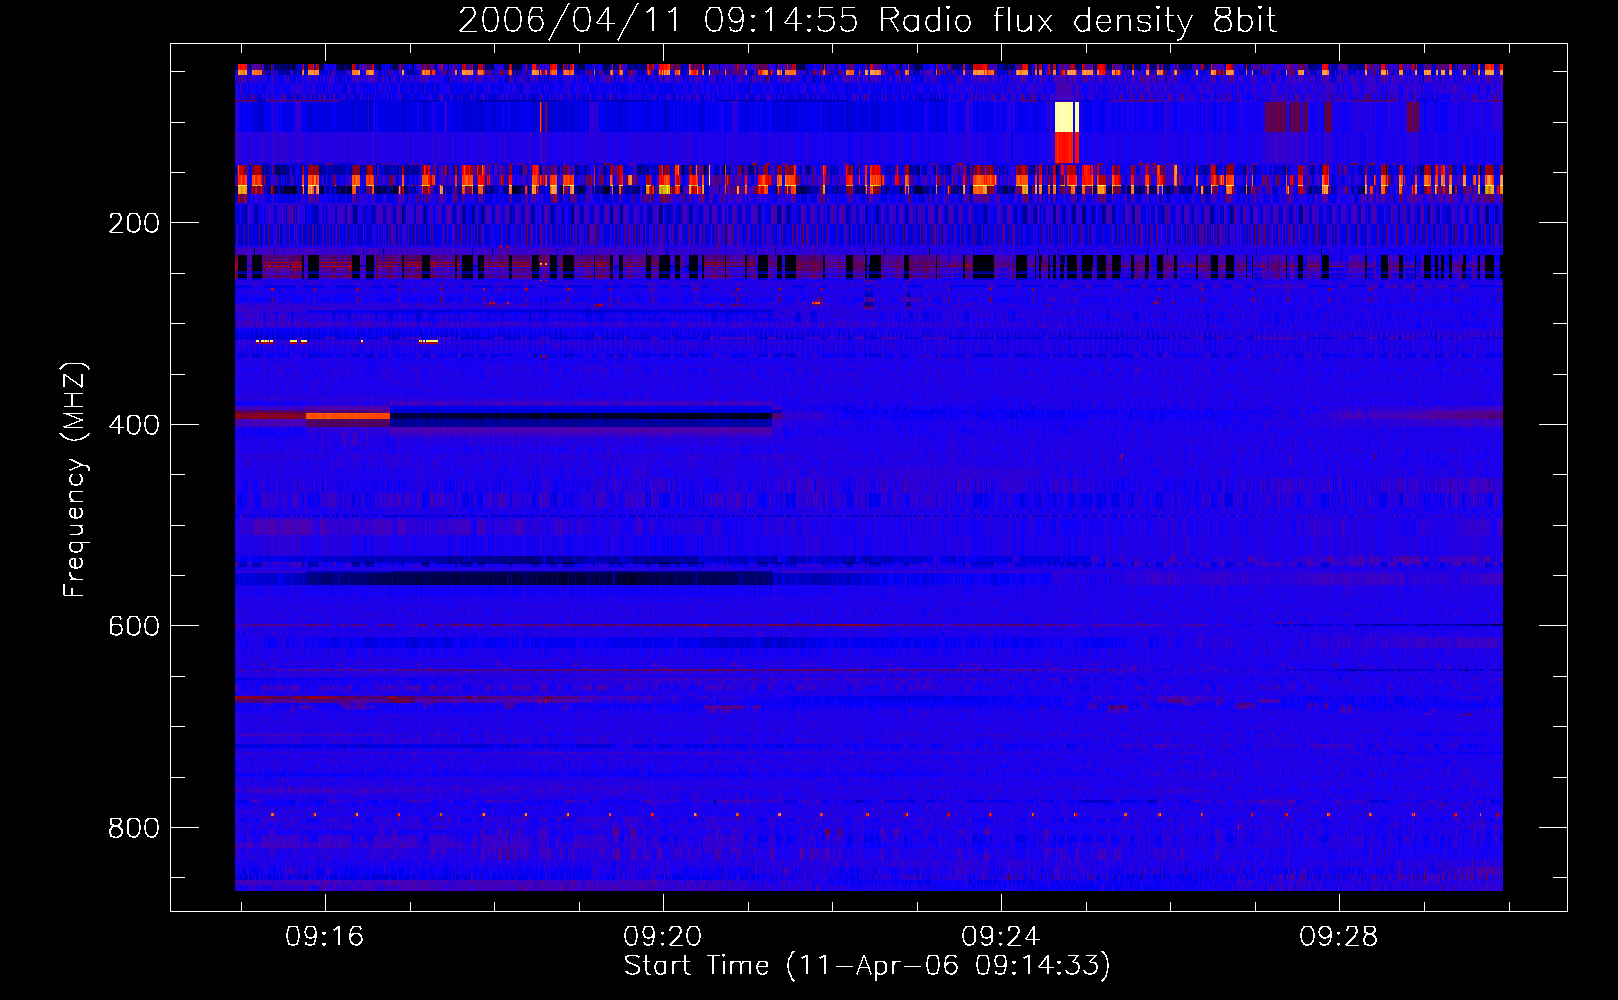The image size is (1618, 1000).
Task: Click the 09:20 time tick label
Action: [x=663, y=937]
